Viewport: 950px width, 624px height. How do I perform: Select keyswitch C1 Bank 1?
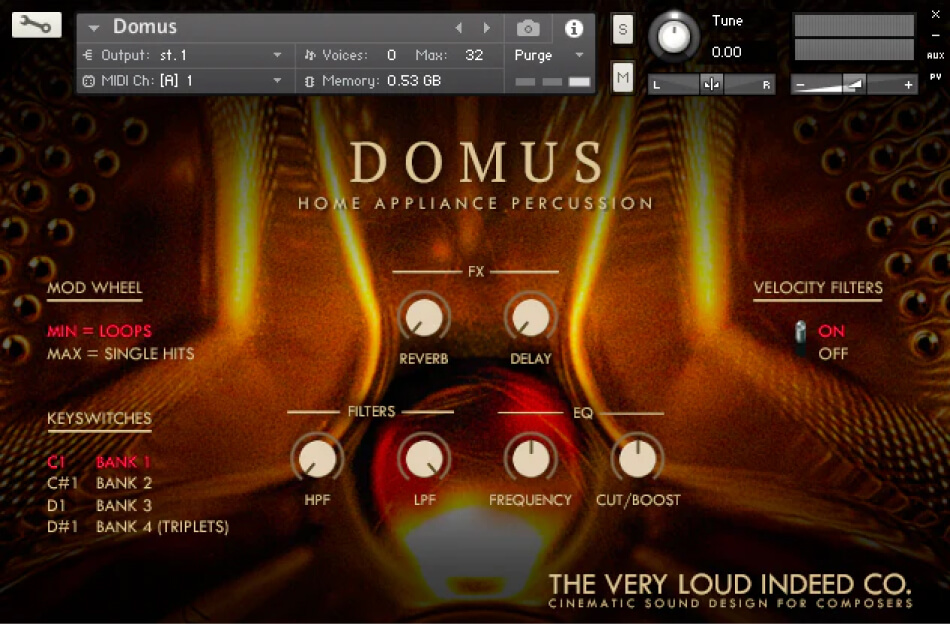(99, 462)
